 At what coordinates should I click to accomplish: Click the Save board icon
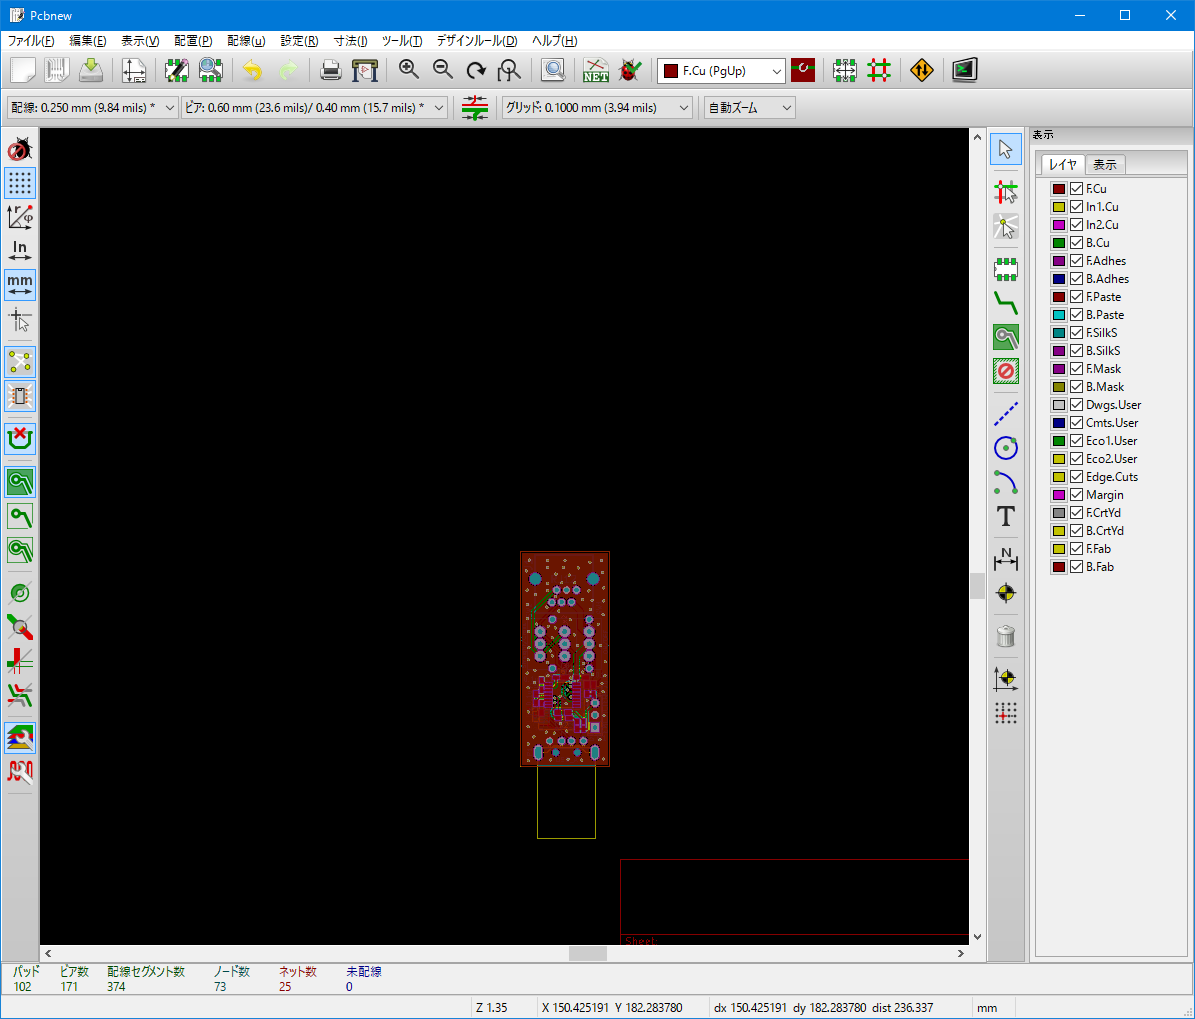pos(91,70)
